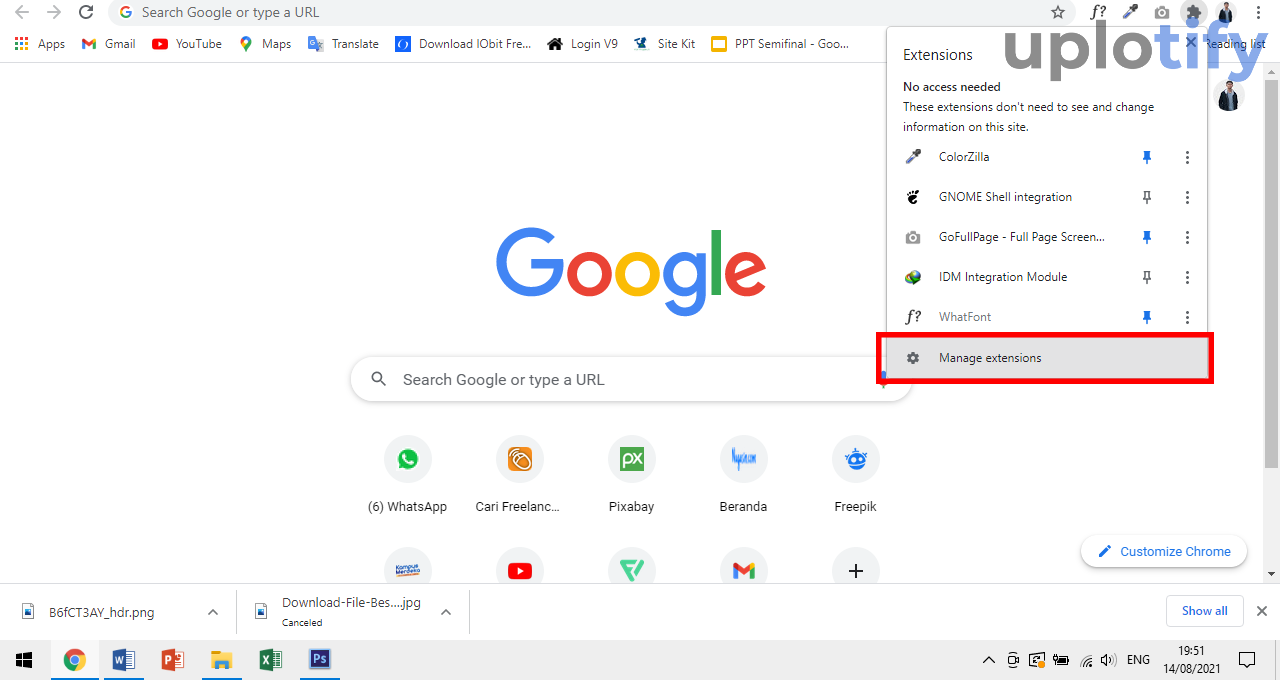The width and height of the screenshot is (1280, 680).
Task: Pin GNOME Shell integration to toolbar
Action: coord(1147,197)
